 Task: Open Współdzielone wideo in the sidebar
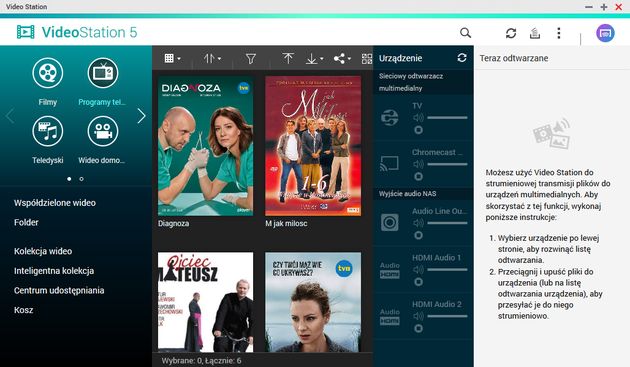(x=55, y=203)
